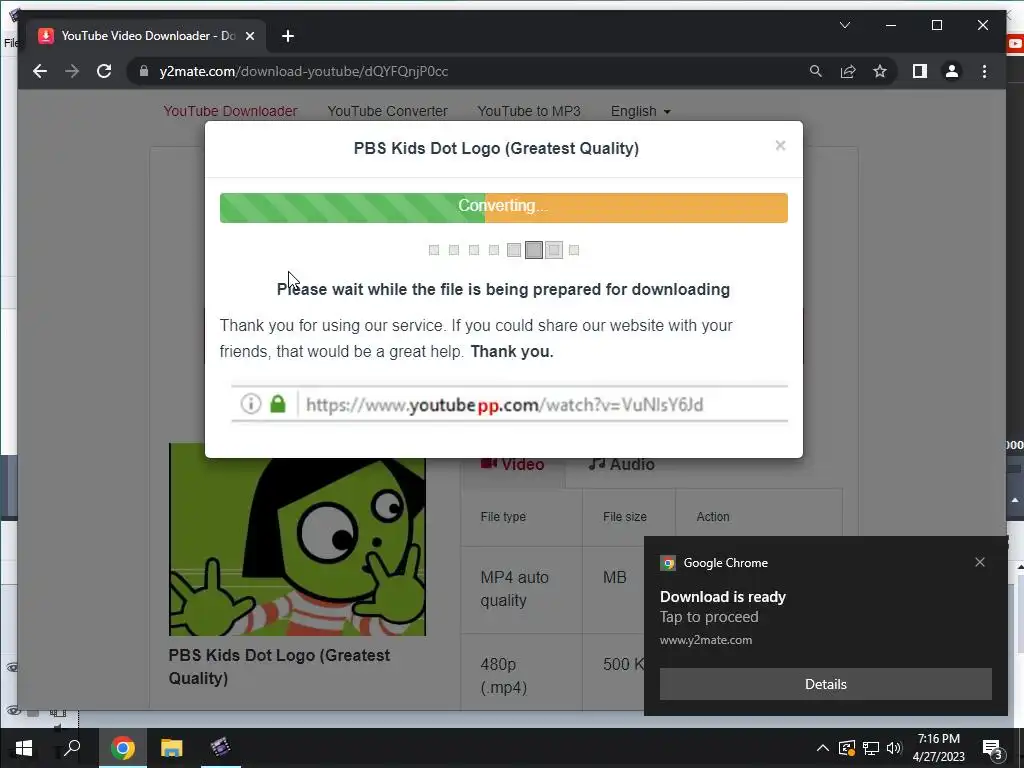Click the Download is ready notification text
This screenshot has height=768, width=1024.
(722, 597)
